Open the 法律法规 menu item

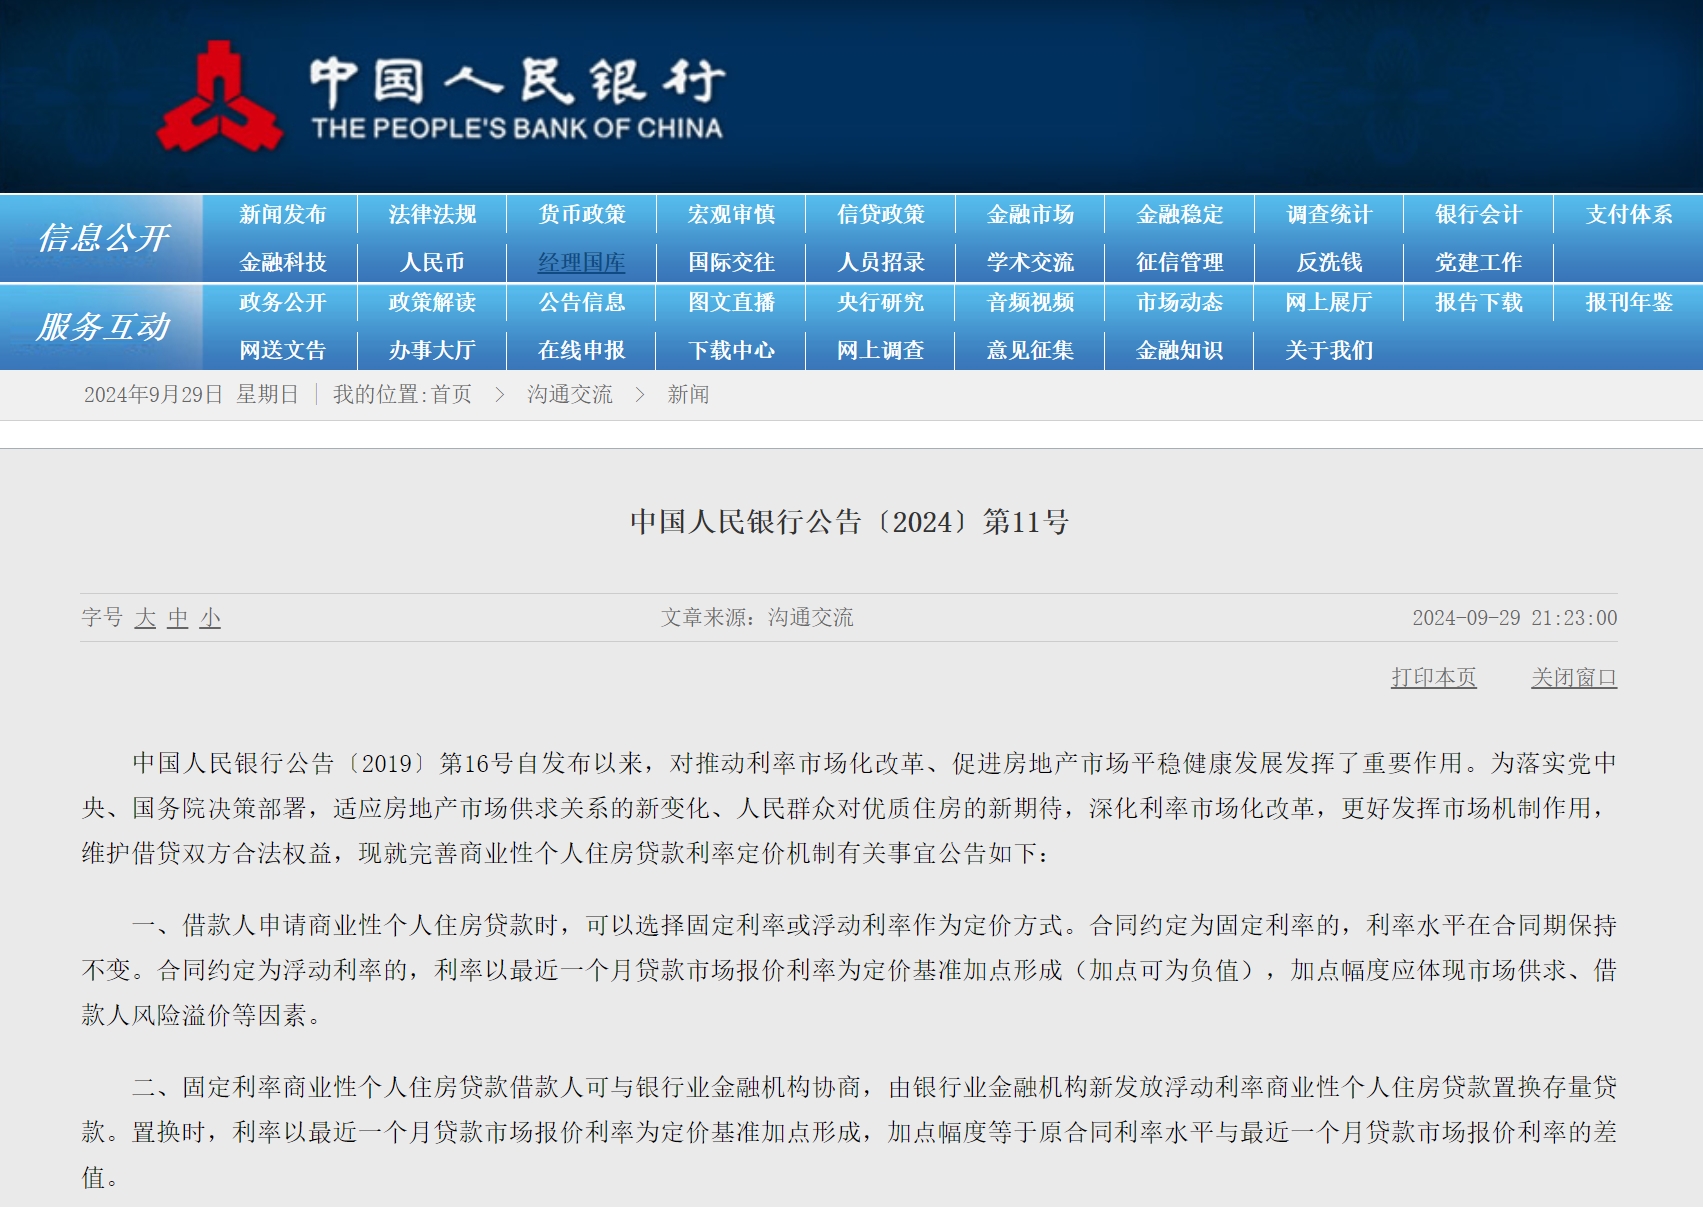point(432,215)
